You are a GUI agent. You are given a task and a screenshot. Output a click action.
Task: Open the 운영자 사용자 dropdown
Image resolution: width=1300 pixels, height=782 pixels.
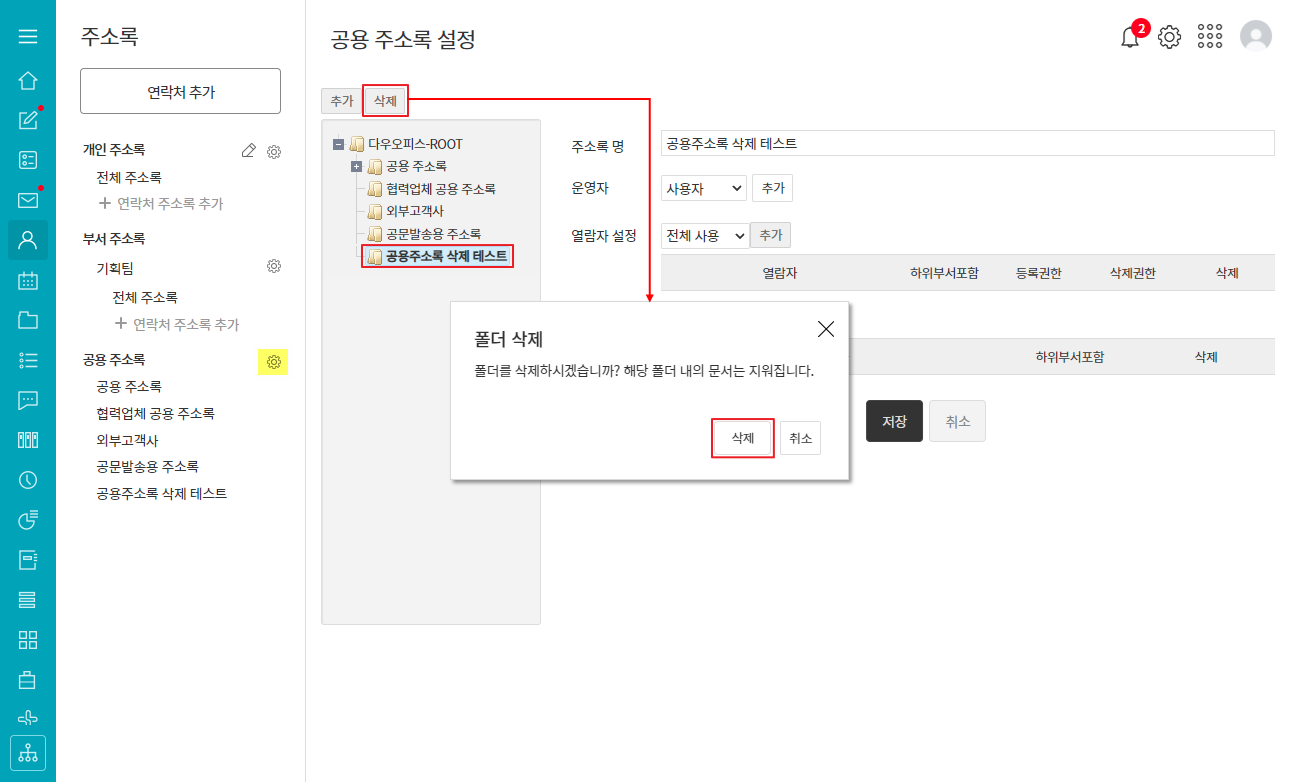[703, 188]
